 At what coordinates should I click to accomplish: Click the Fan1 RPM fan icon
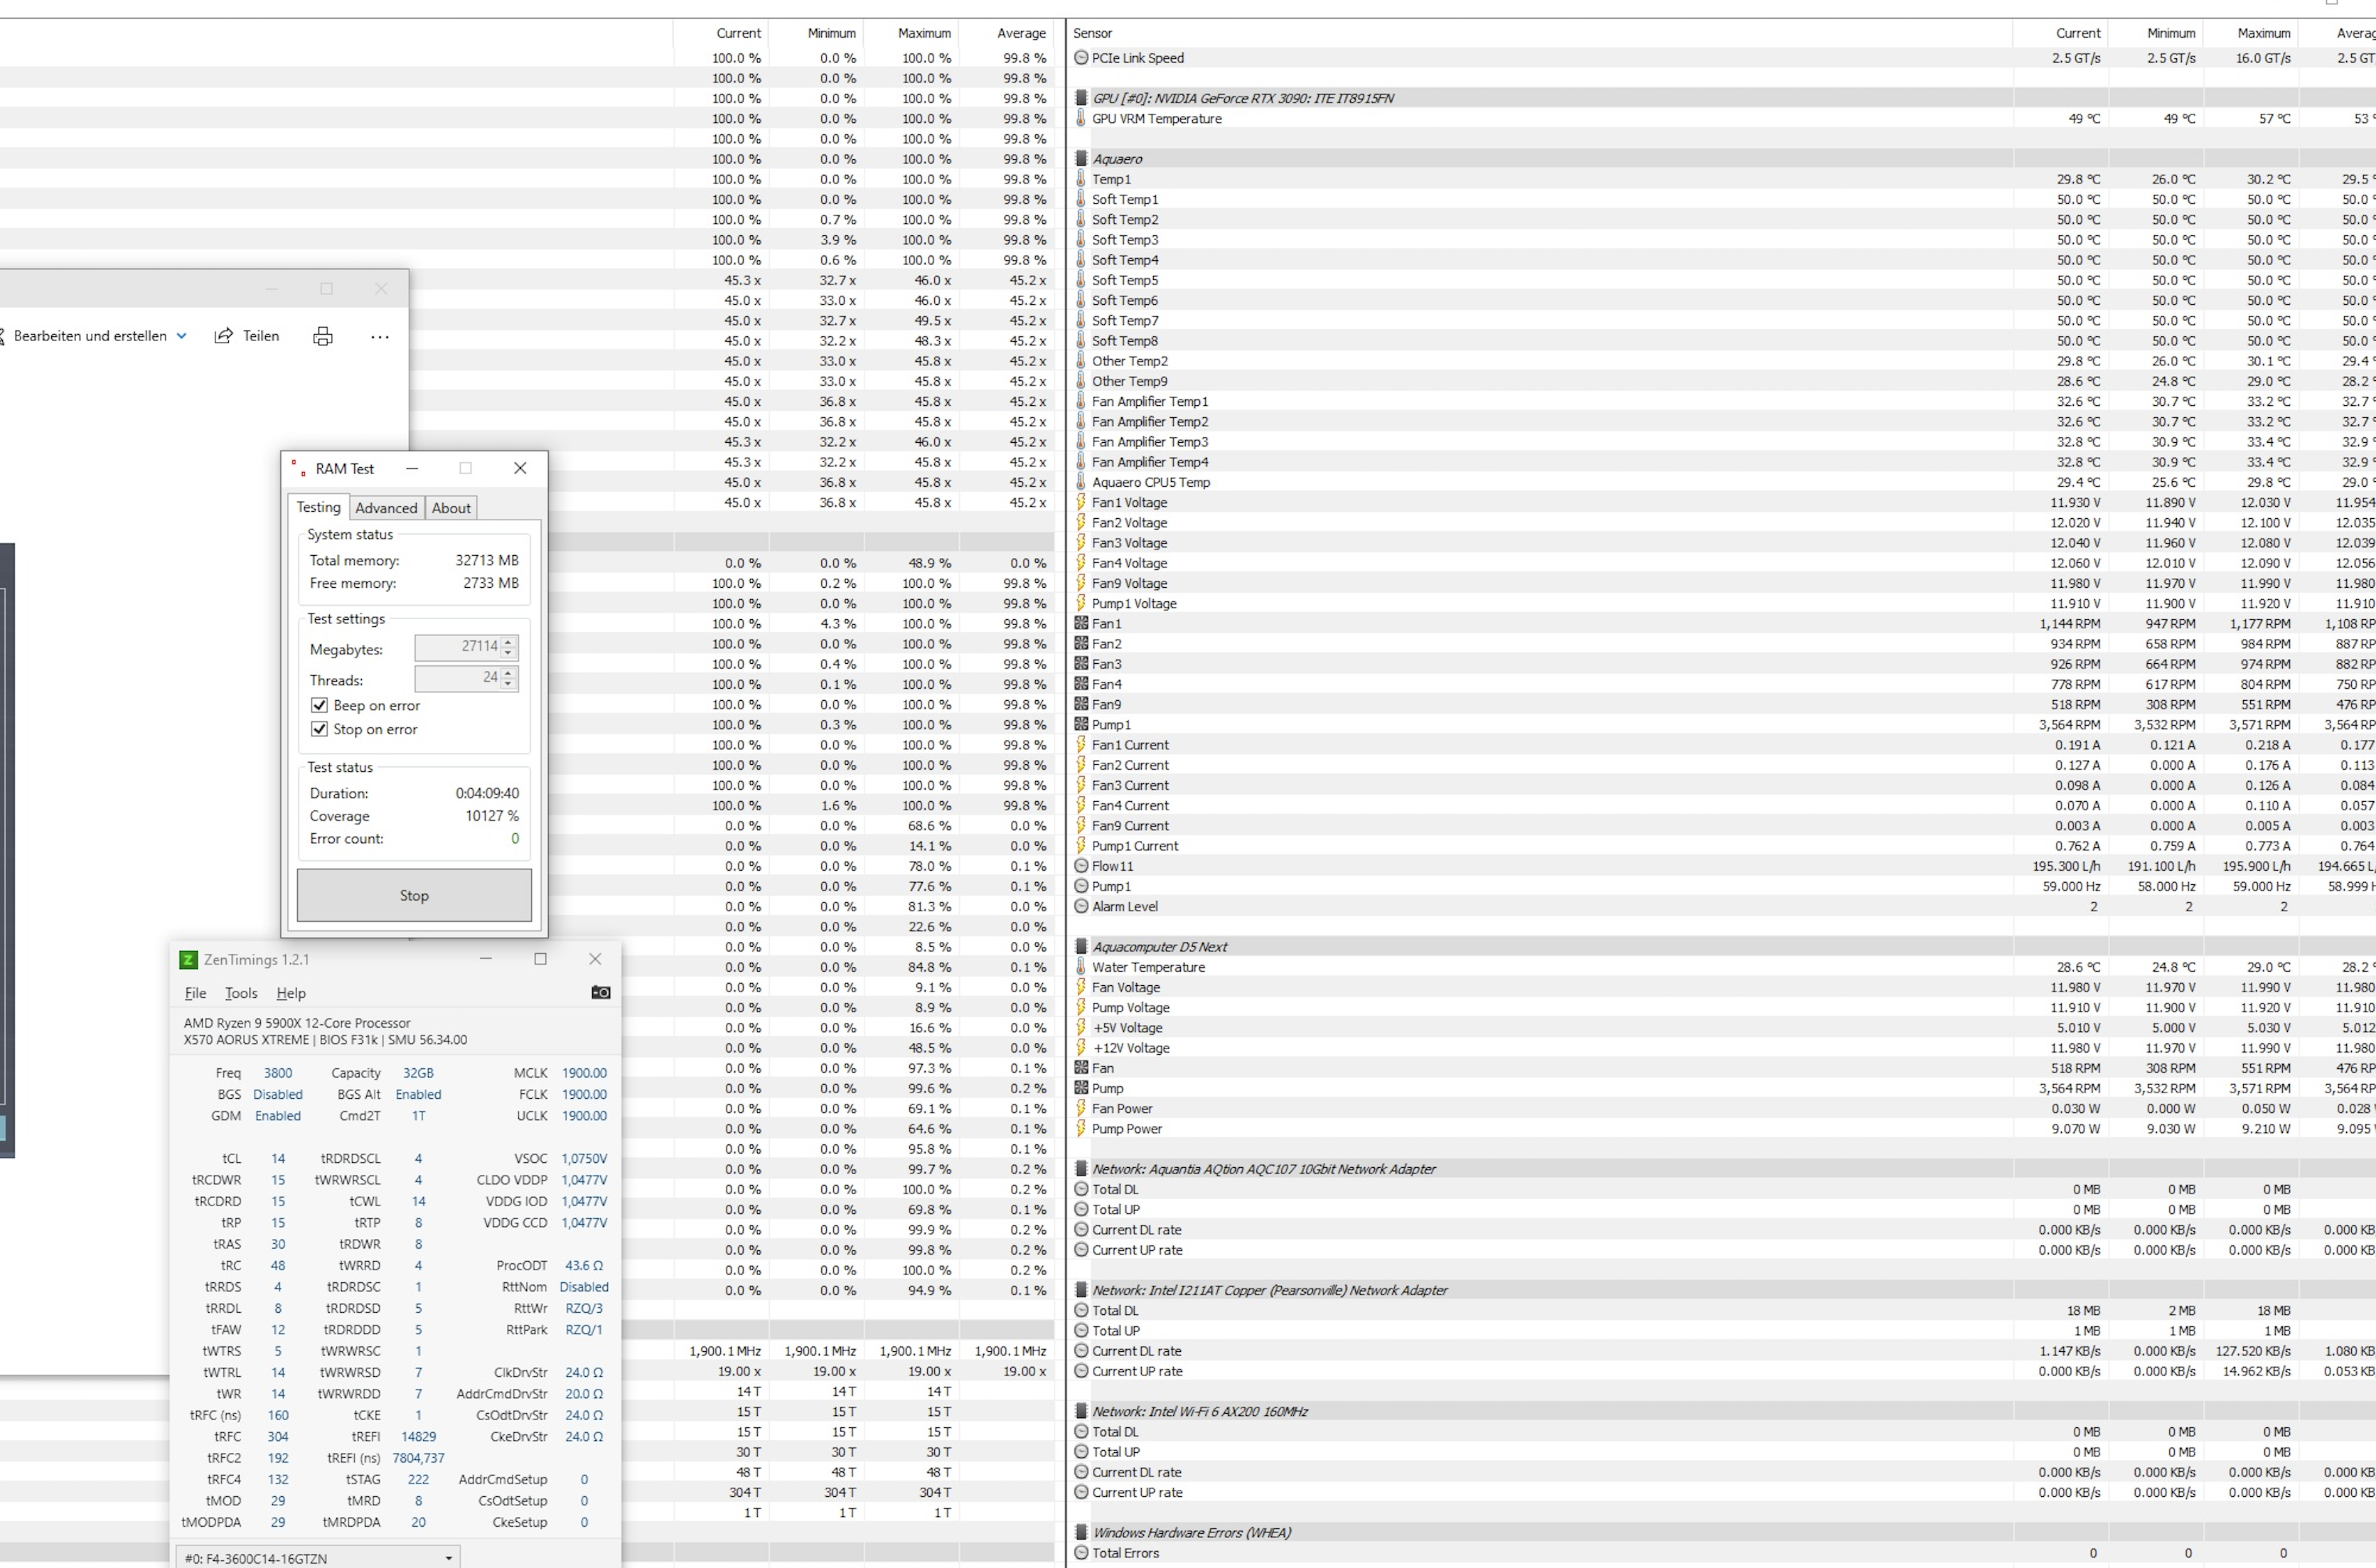[x=1081, y=623]
